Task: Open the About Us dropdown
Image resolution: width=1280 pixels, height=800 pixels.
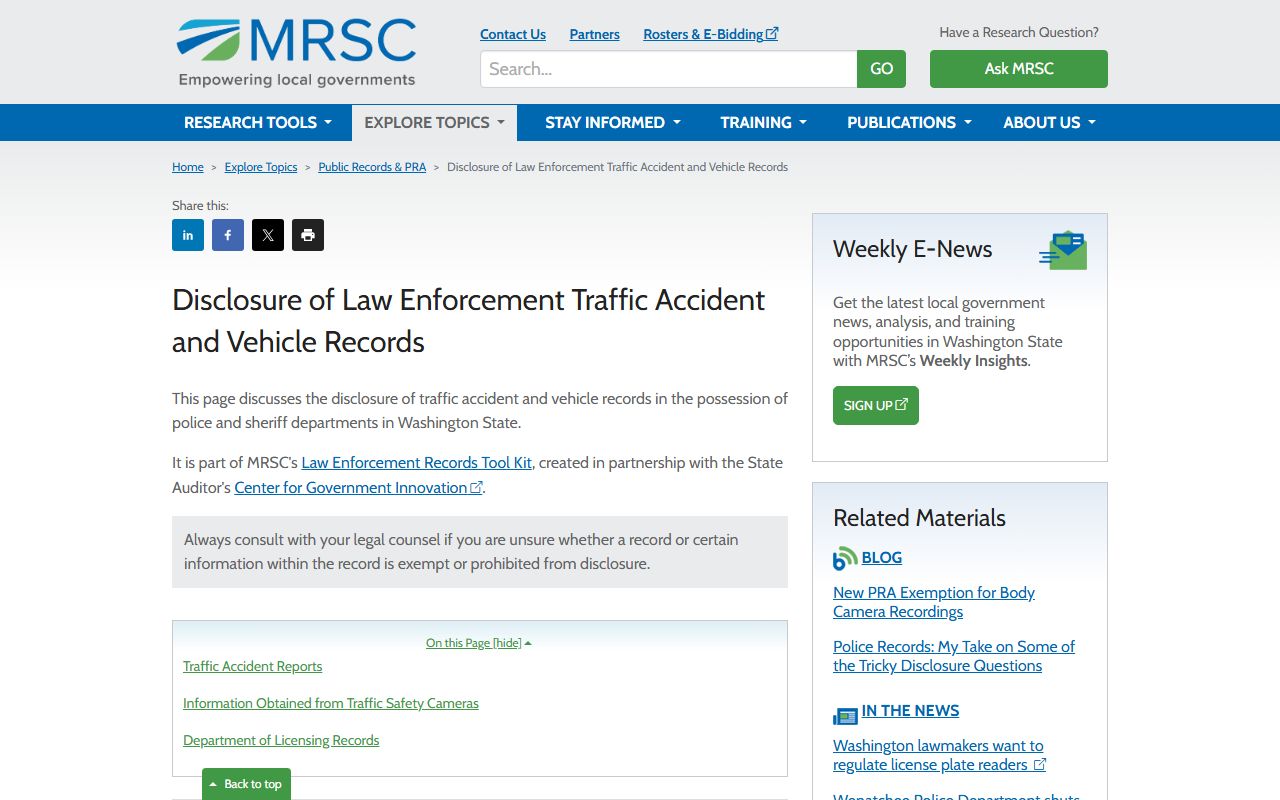Action: pos(1050,122)
